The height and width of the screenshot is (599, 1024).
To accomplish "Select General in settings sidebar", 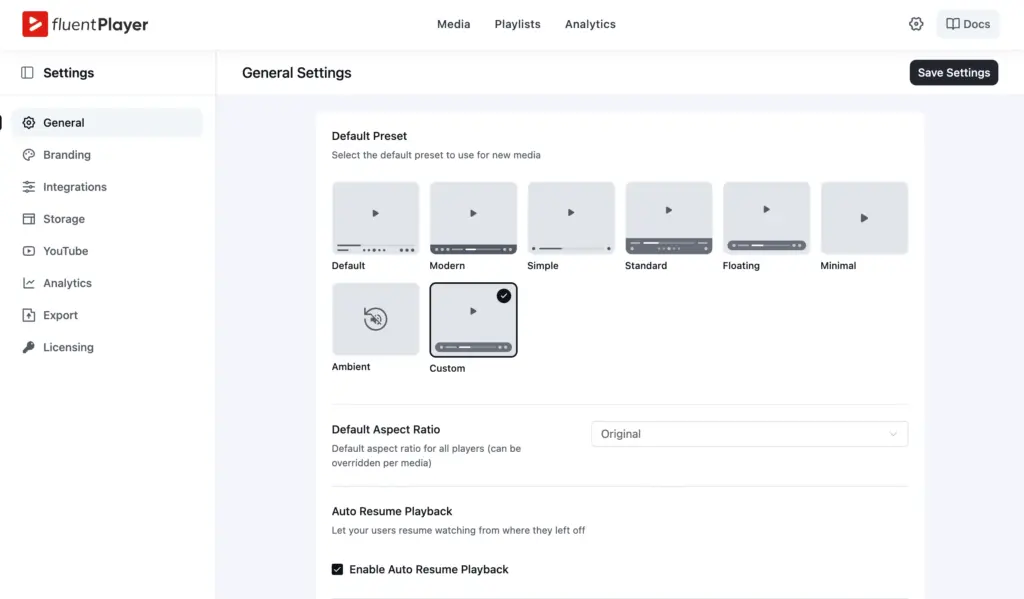I will [x=107, y=123].
